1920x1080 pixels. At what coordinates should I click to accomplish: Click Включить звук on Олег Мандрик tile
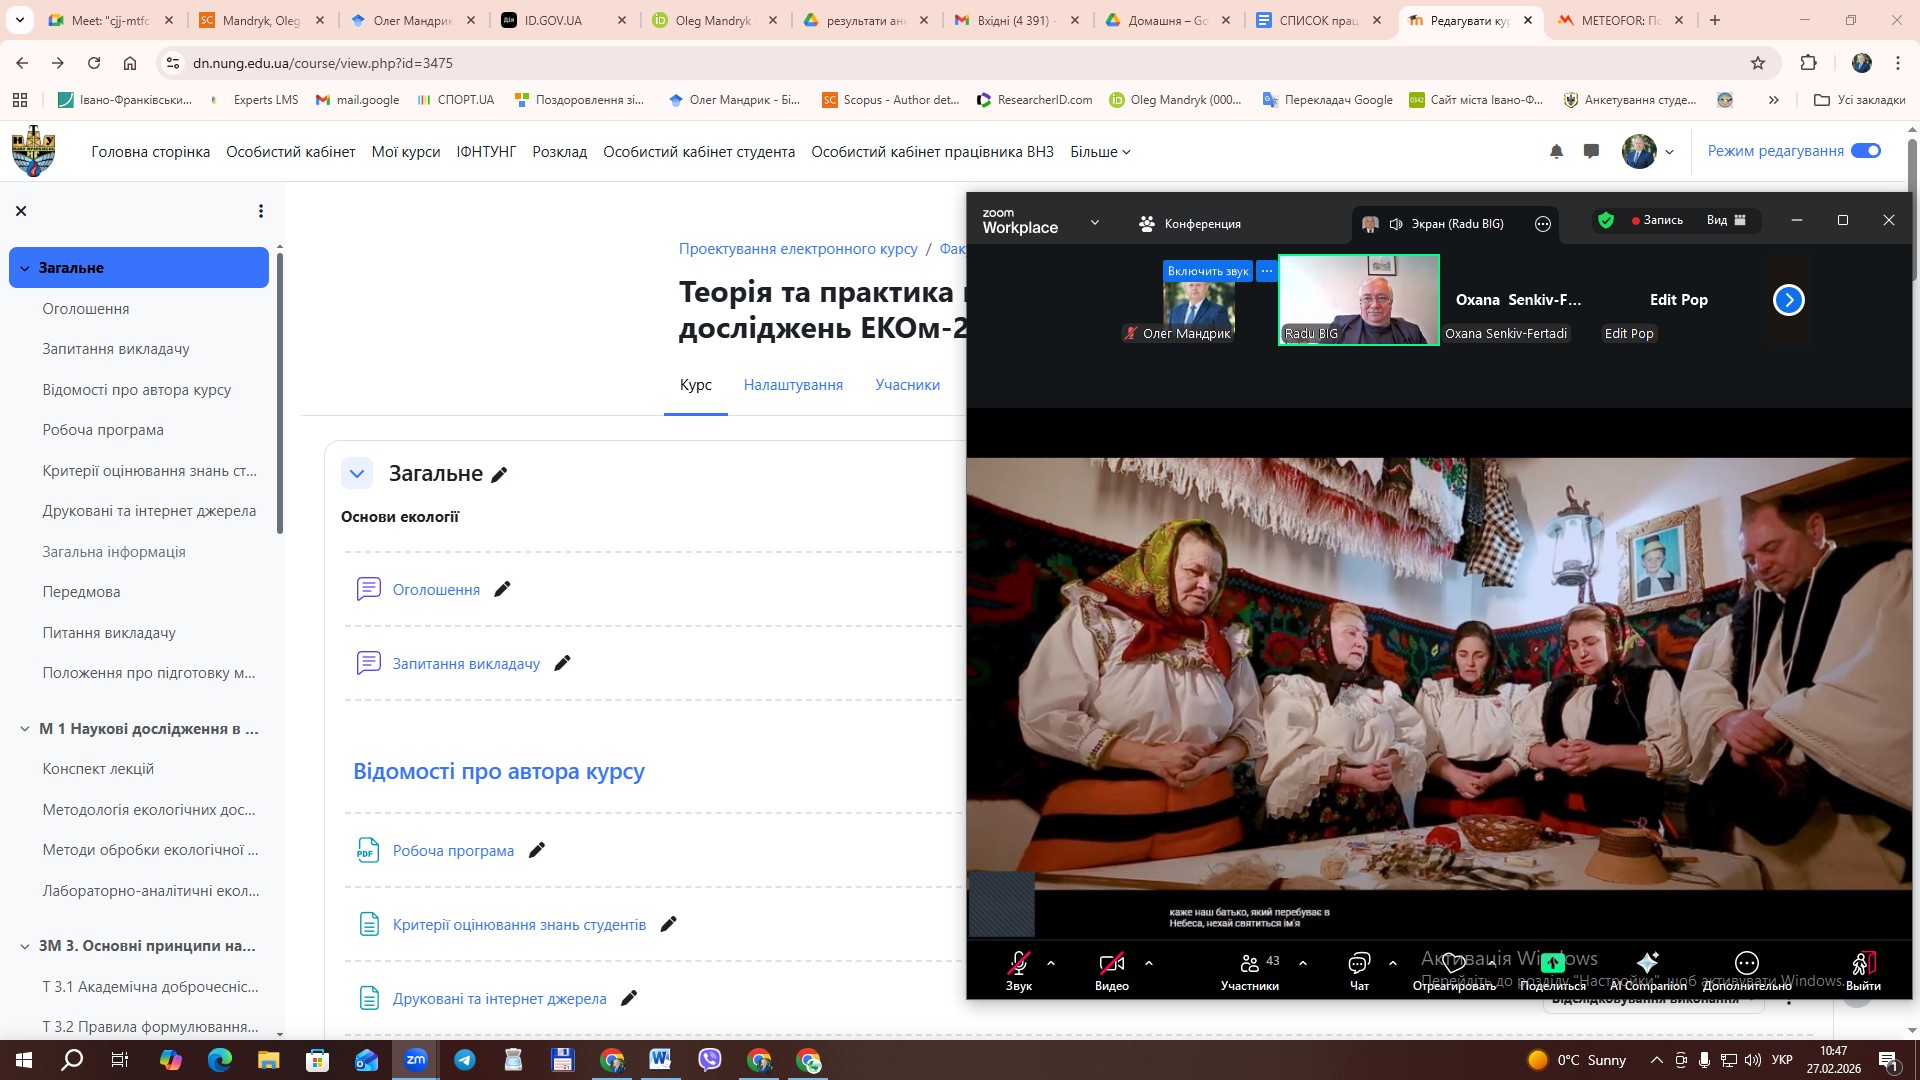click(1207, 271)
